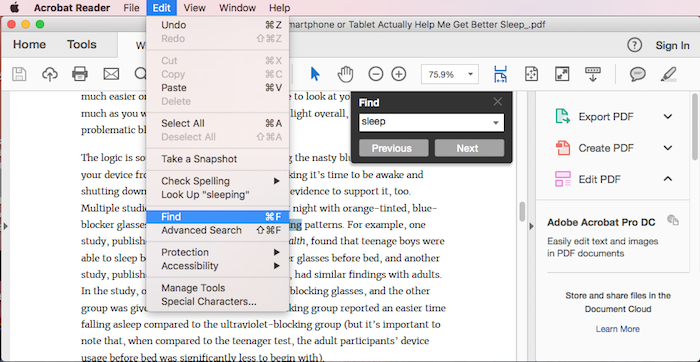Open the Help menu

[279, 8]
